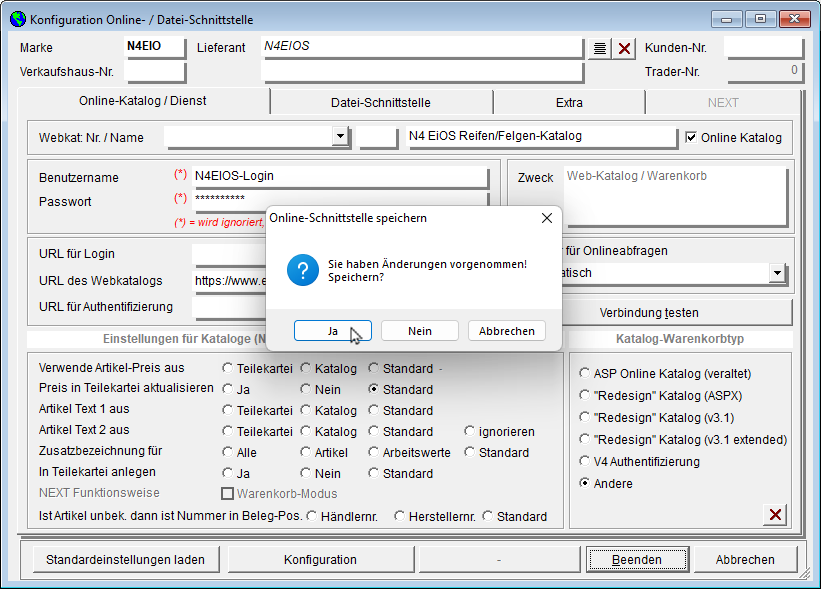Click the small field beside Webkat dropdown
This screenshot has height=589, width=821.
tap(378, 137)
